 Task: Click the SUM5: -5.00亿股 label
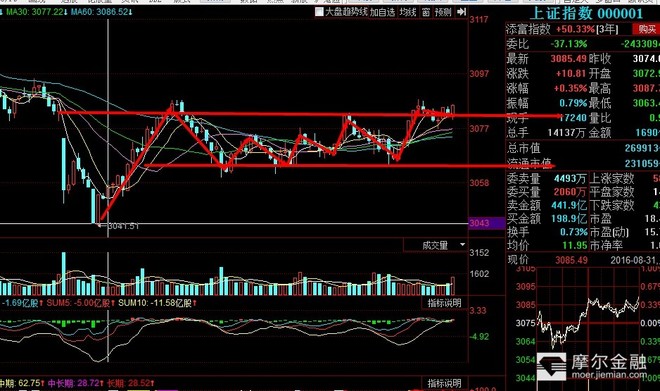80,303
